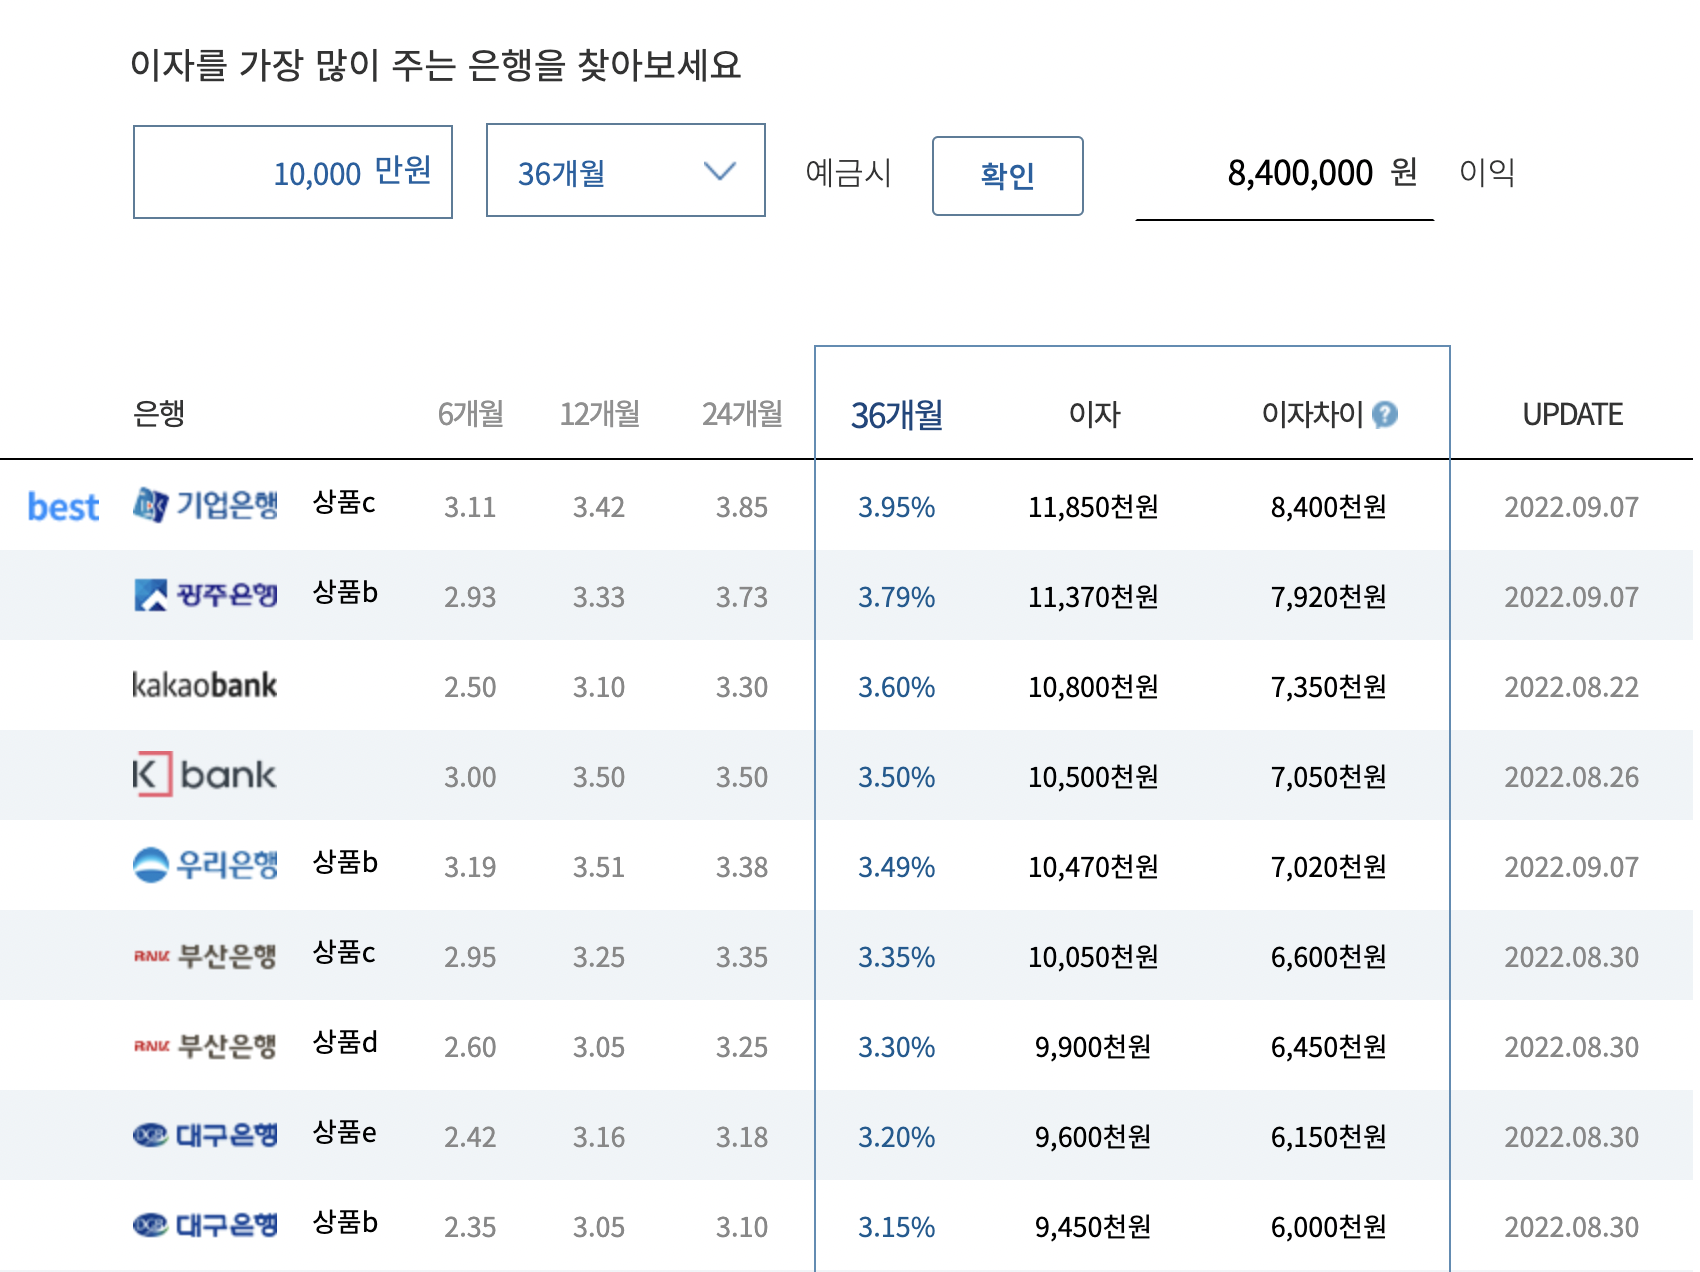Click the 6,150천원 interest difference

coord(1329,1137)
